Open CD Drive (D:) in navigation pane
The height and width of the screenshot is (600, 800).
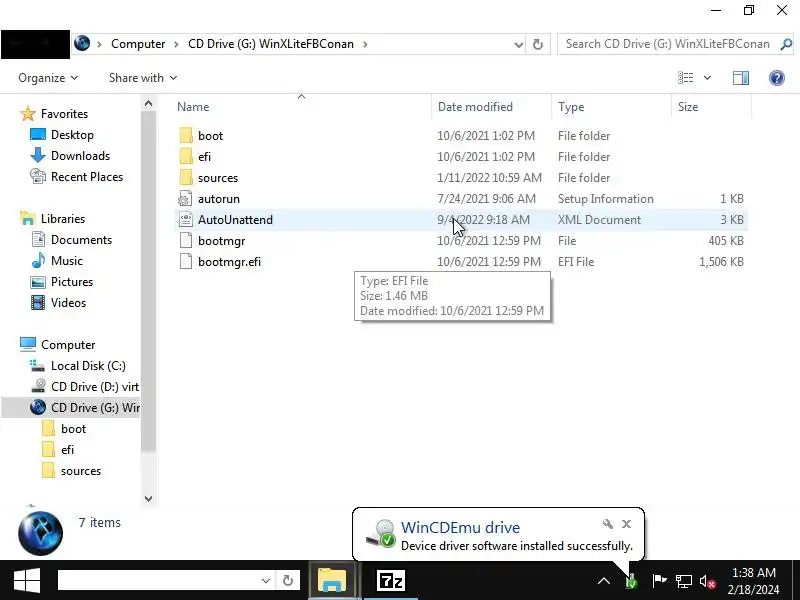coord(95,387)
